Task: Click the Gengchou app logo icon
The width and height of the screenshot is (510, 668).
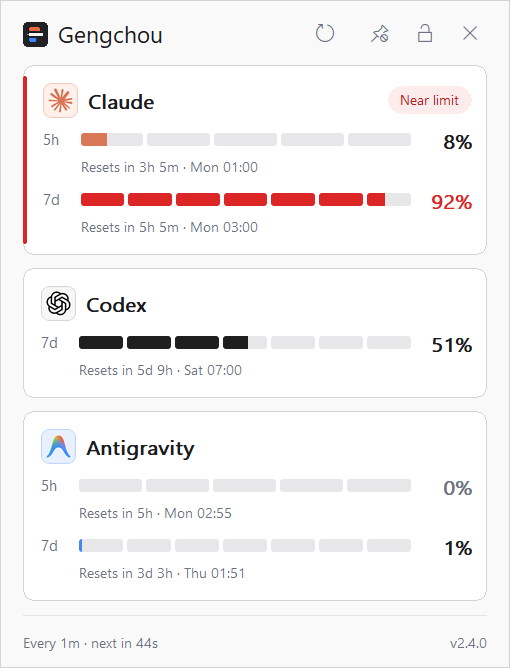Action: [x=35, y=35]
